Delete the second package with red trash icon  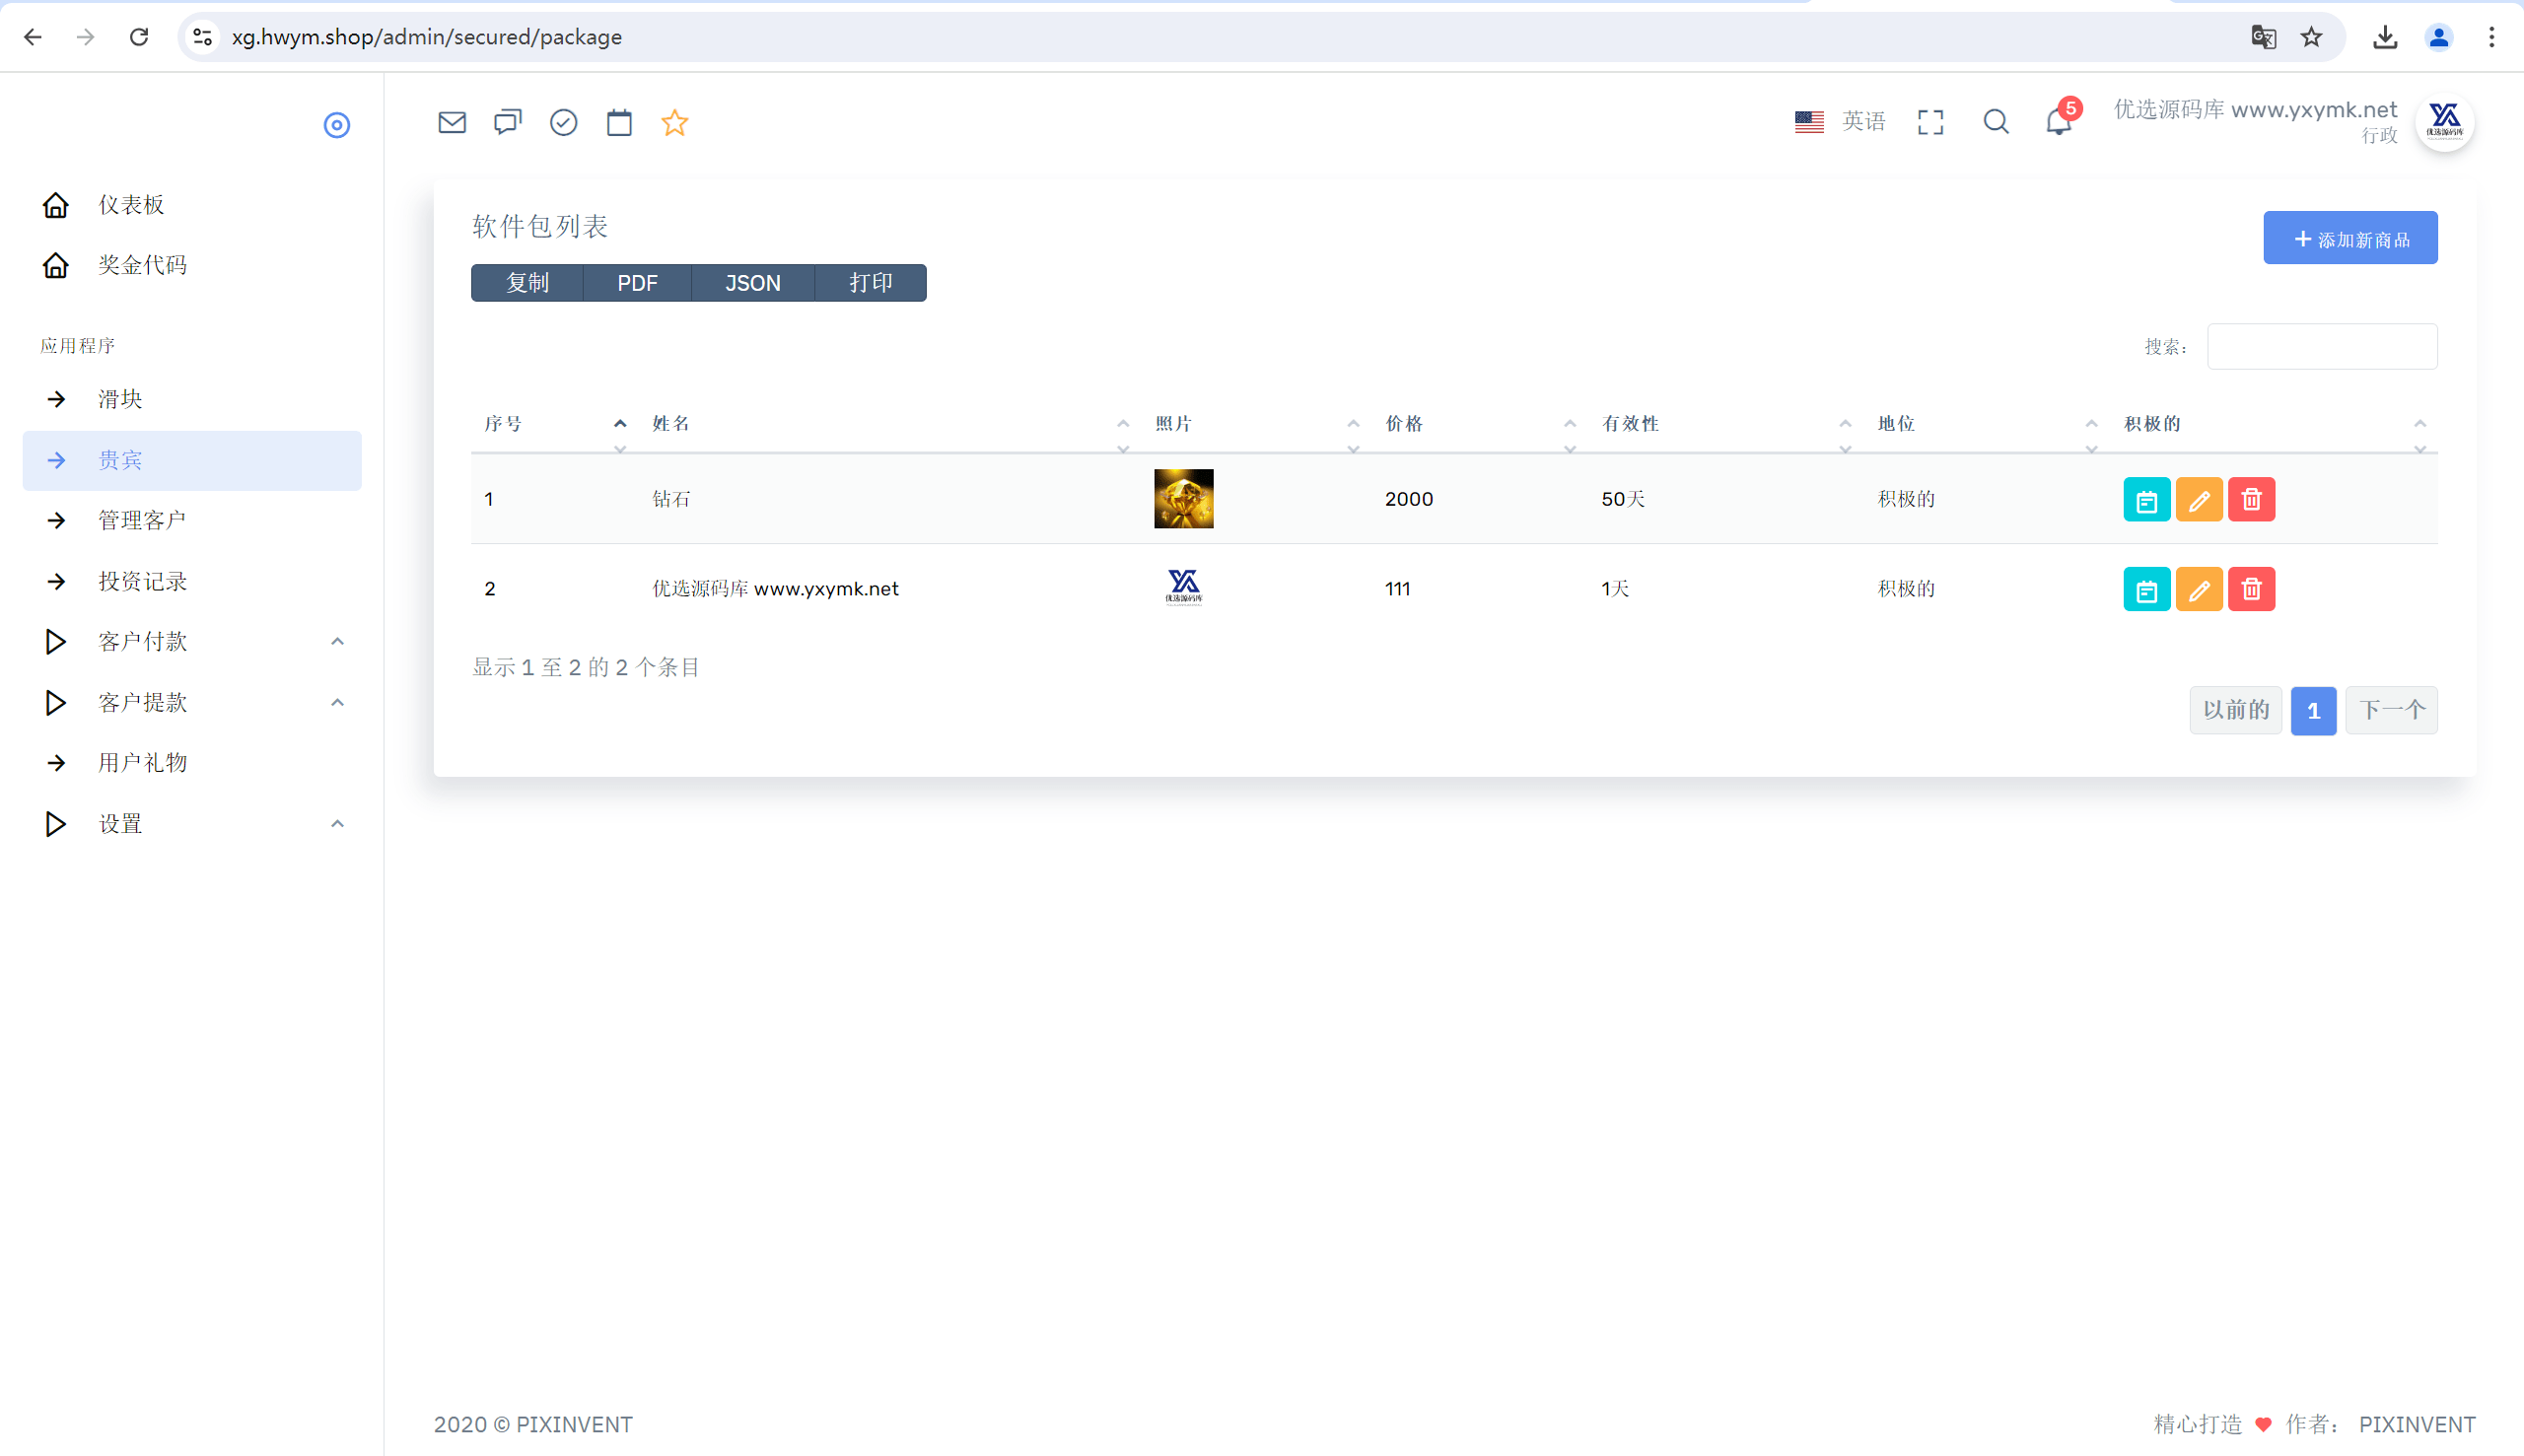click(x=2251, y=589)
